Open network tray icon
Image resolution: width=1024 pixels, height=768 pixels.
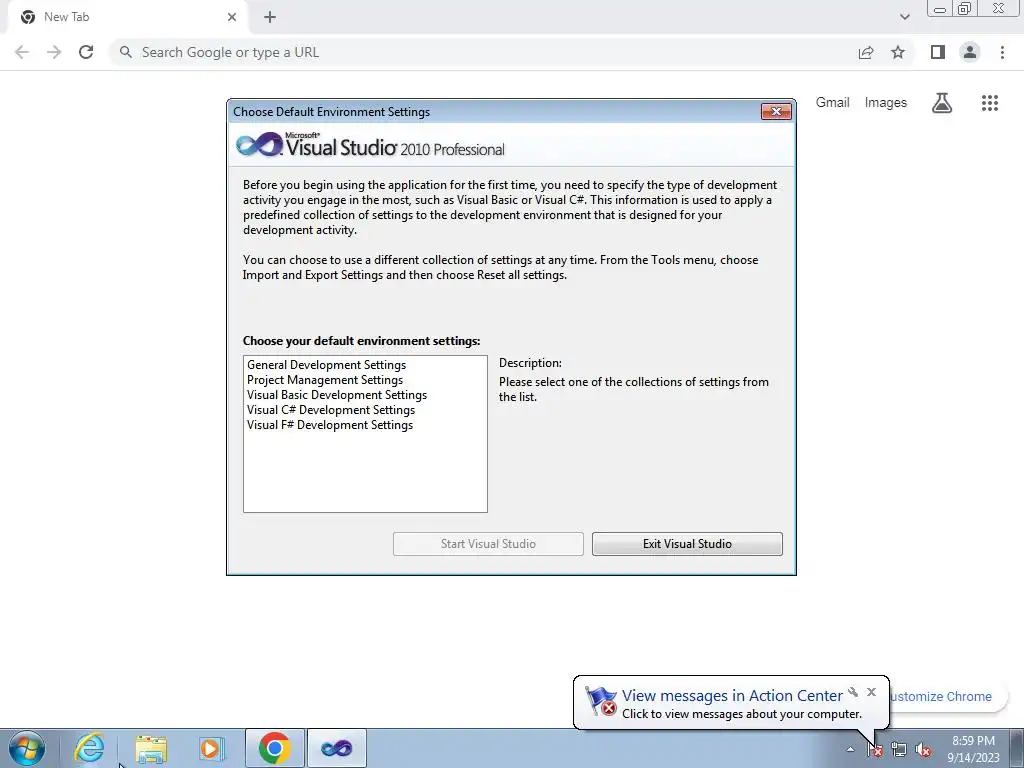click(x=899, y=750)
